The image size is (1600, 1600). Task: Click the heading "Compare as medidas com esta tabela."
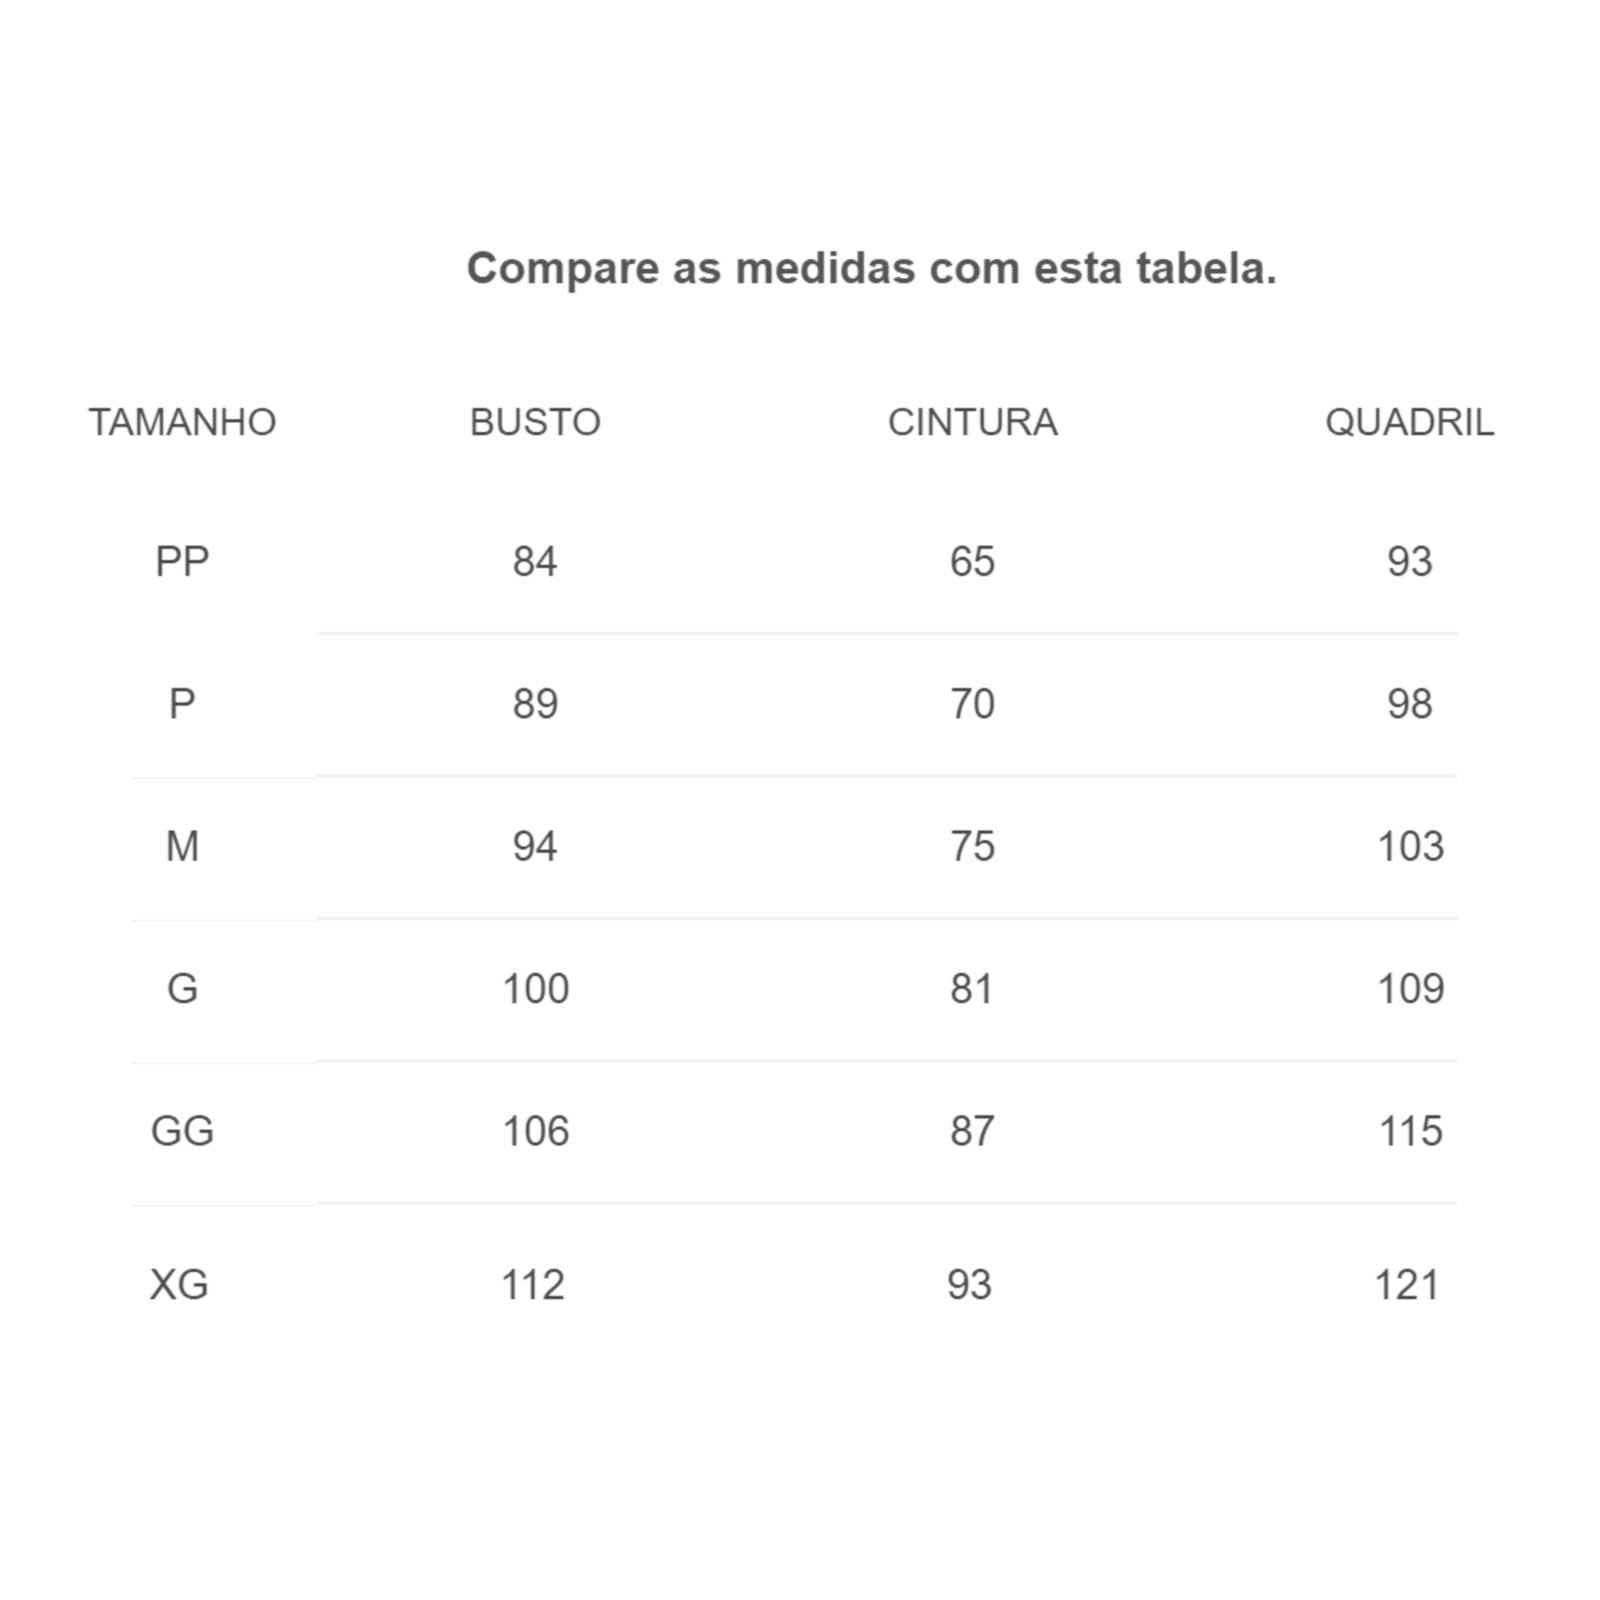(x=871, y=268)
